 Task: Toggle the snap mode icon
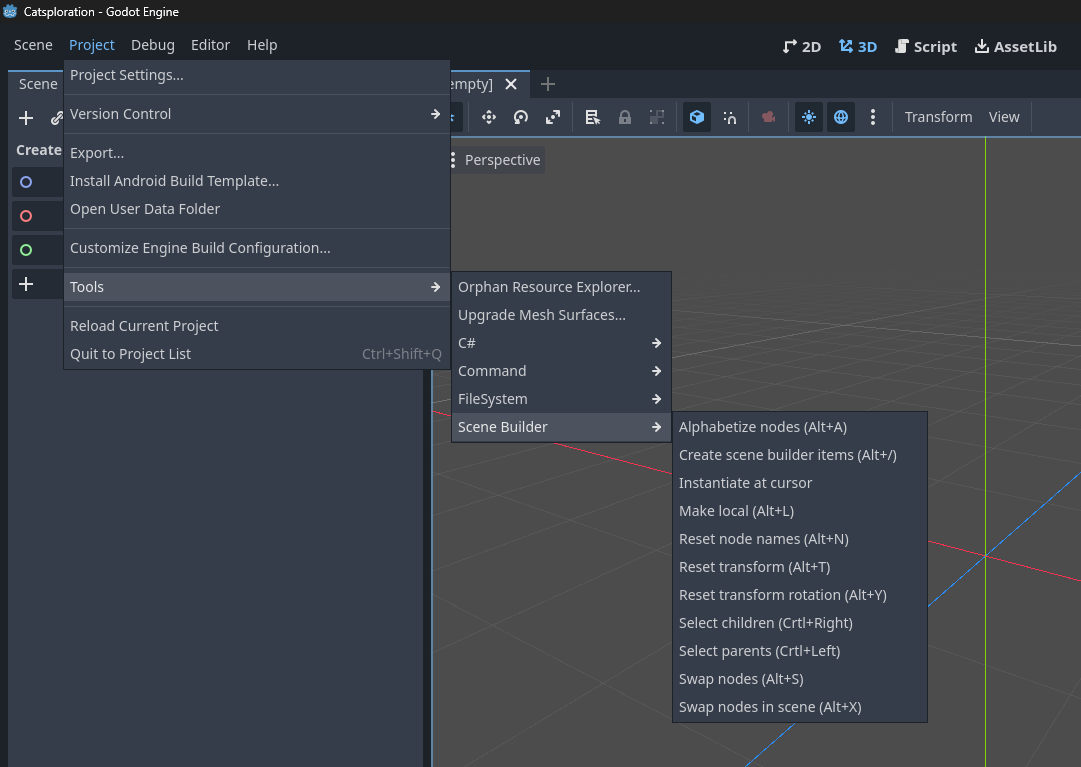pyautogui.click(x=729, y=117)
